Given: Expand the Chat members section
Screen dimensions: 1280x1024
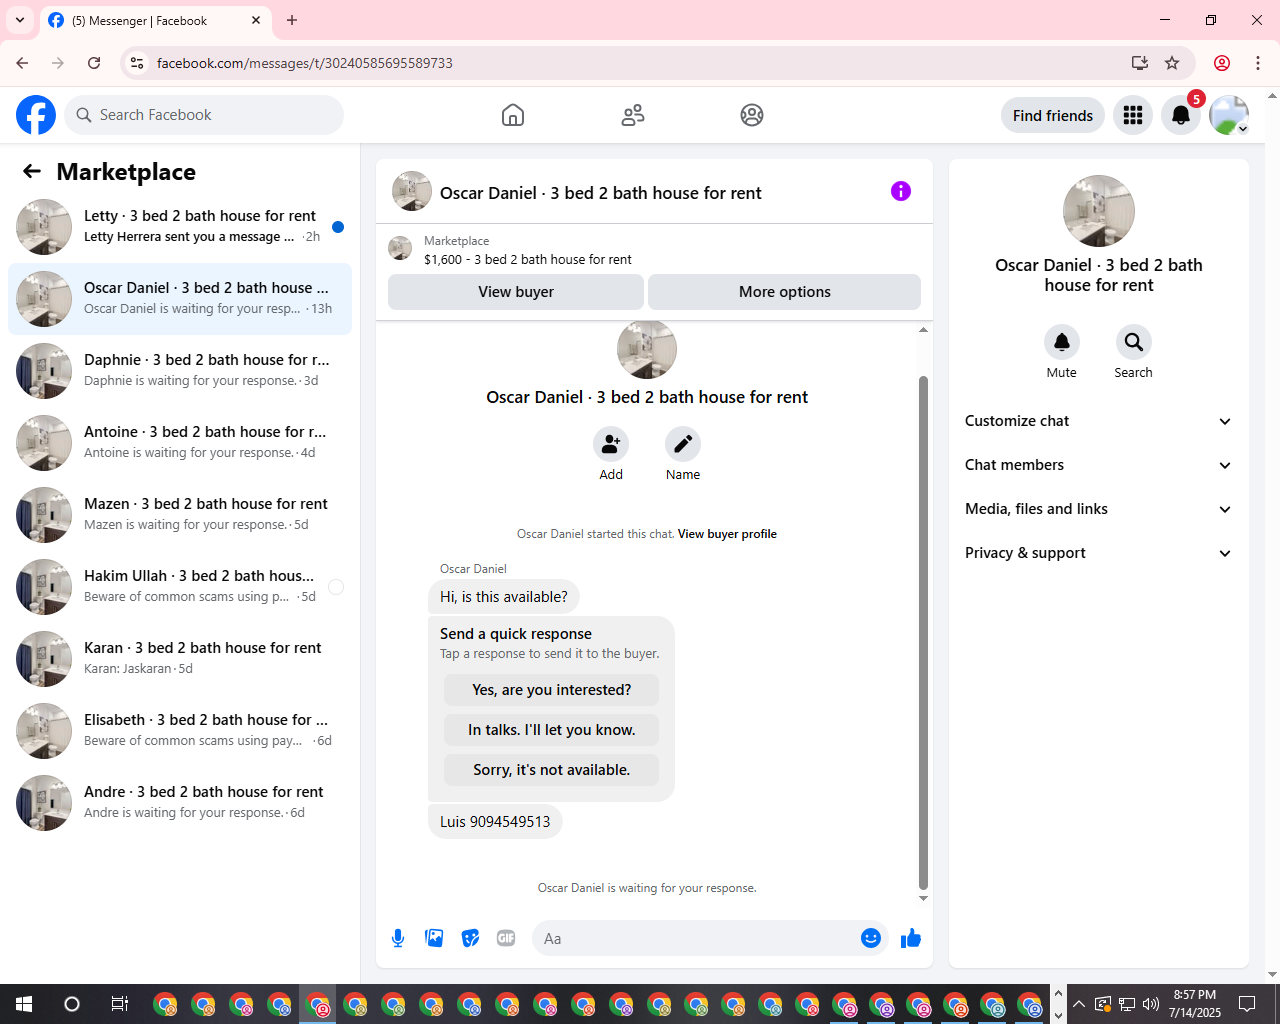Looking at the screenshot, I should 1099,465.
